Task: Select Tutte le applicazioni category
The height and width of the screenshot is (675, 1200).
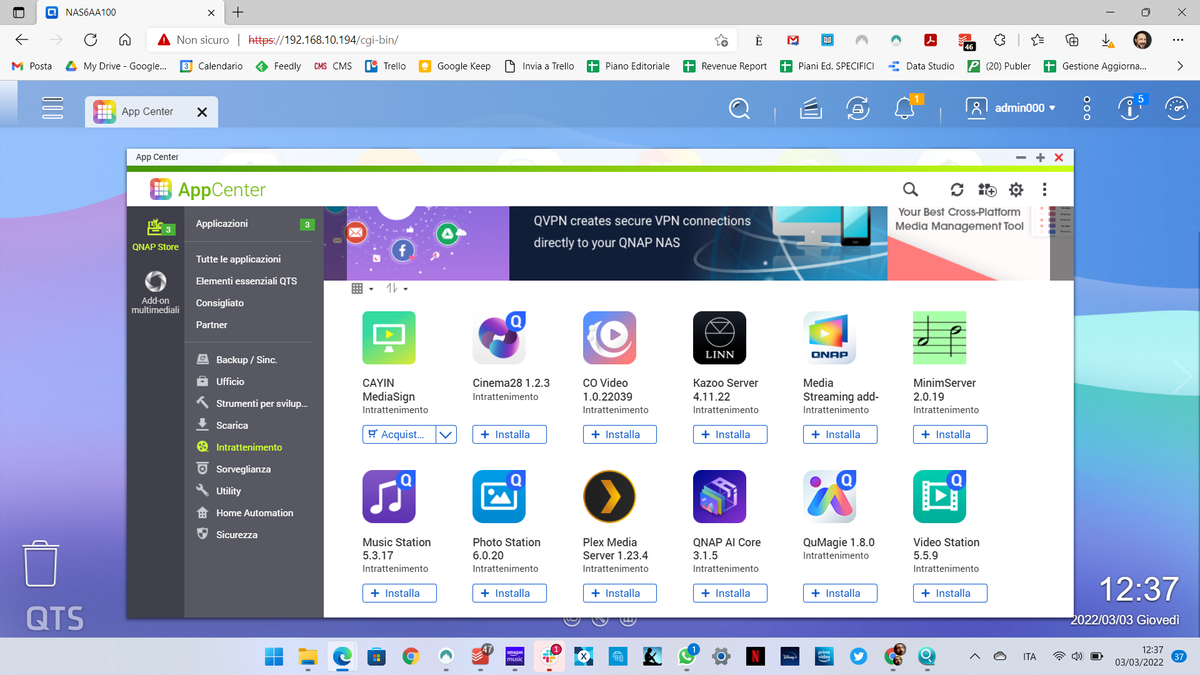Action: coord(238,259)
